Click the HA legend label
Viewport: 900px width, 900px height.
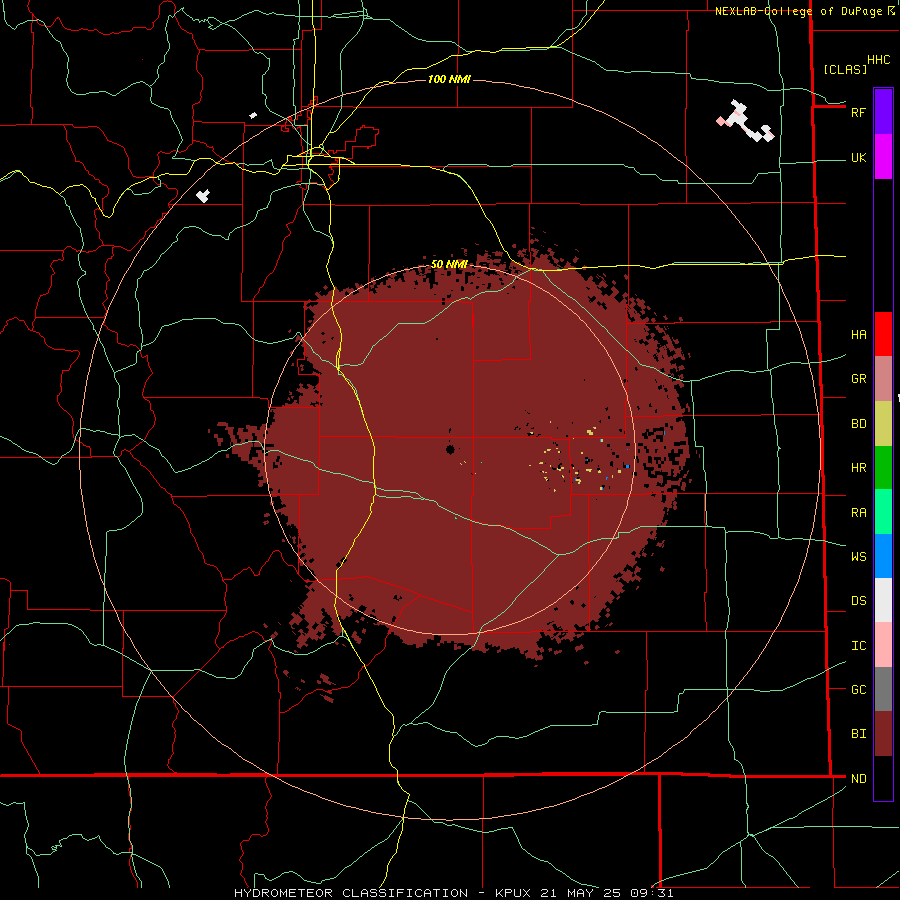pos(858,335)
